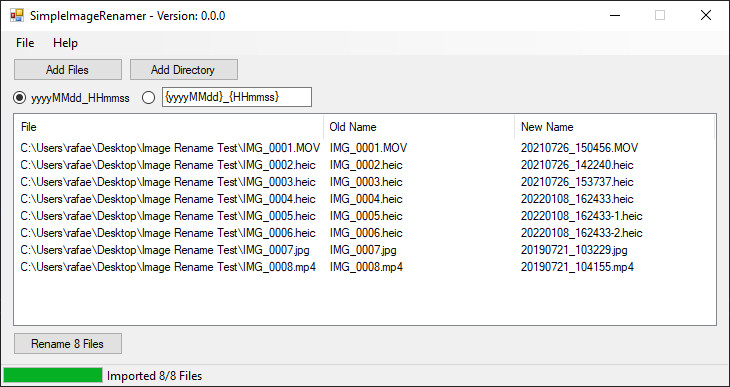
Task: Click new name 20210726_142240.heic
Action: (577, 165)
